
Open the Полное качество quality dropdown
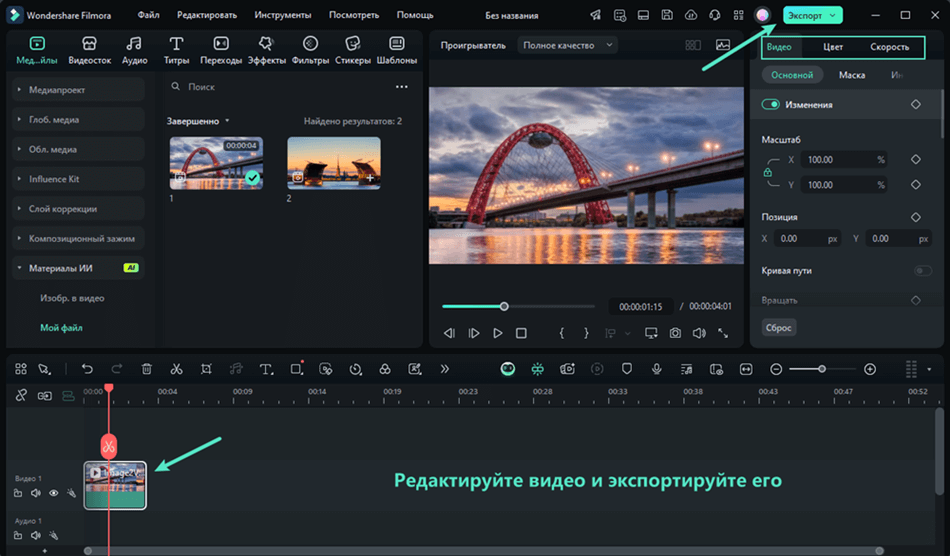click(x=567, y=45)
